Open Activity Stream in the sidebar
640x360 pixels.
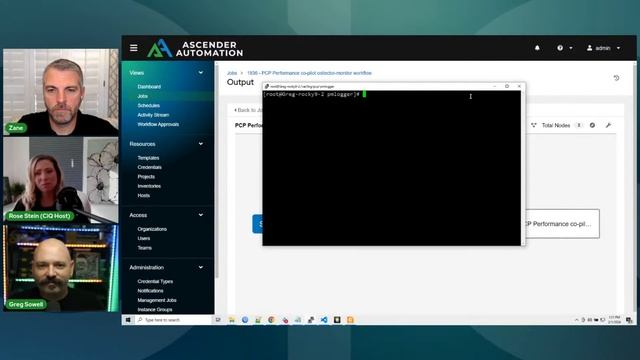point(153,115)
